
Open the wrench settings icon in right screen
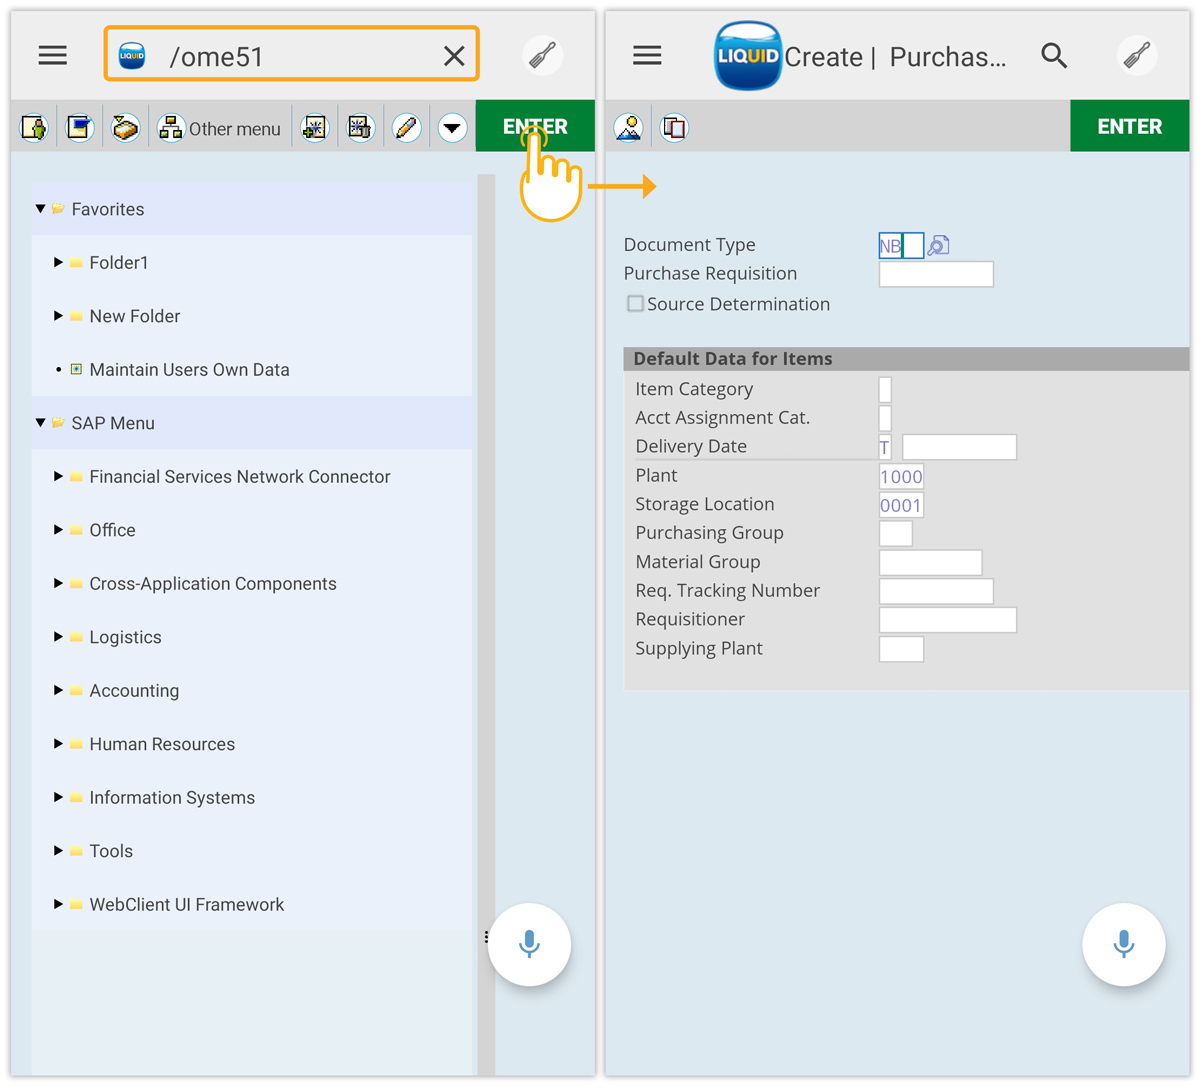coord(1137,56)
